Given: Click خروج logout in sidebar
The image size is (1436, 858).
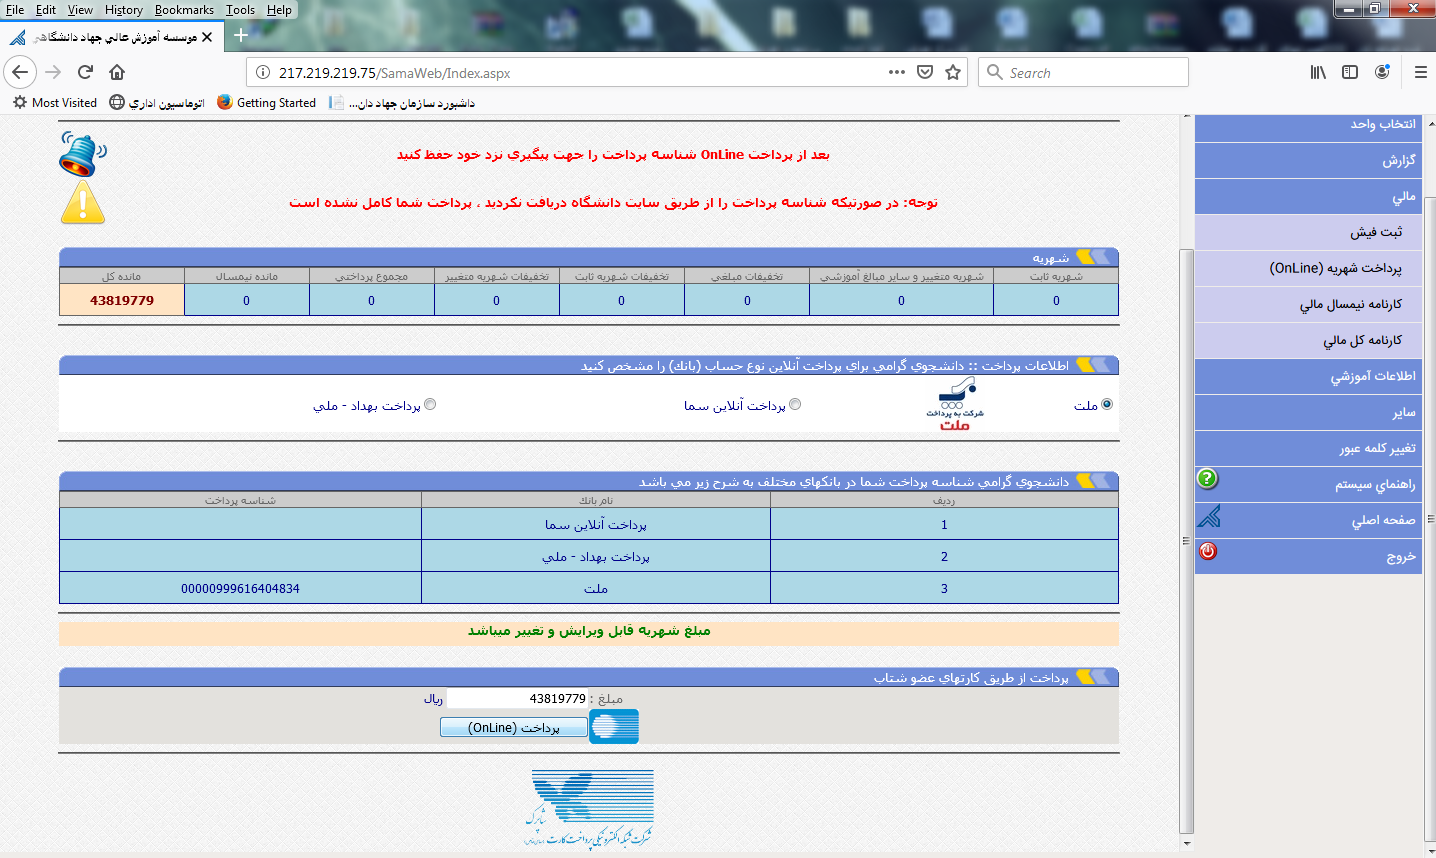Looking at the screenshot, I should [1307, 556].
